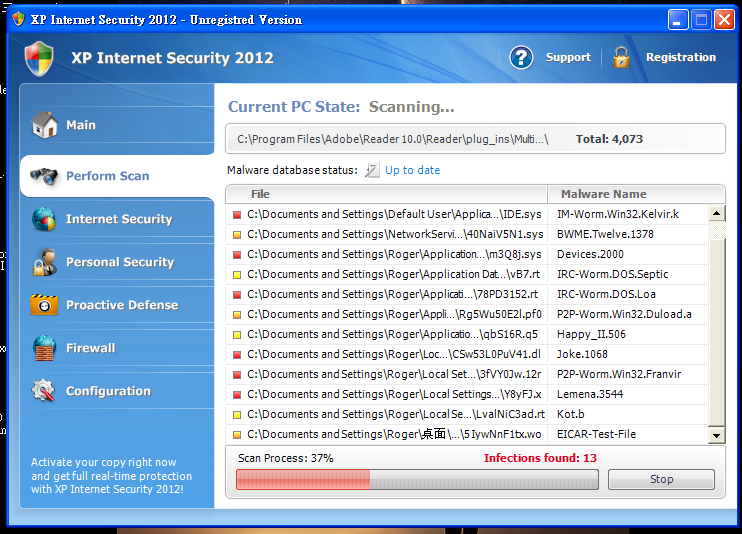Image resolution: width=742 pixels, height=534 pixels.
Task: Click yellow marker for 5IywNnF1tx.wo row
Action: 237,435
